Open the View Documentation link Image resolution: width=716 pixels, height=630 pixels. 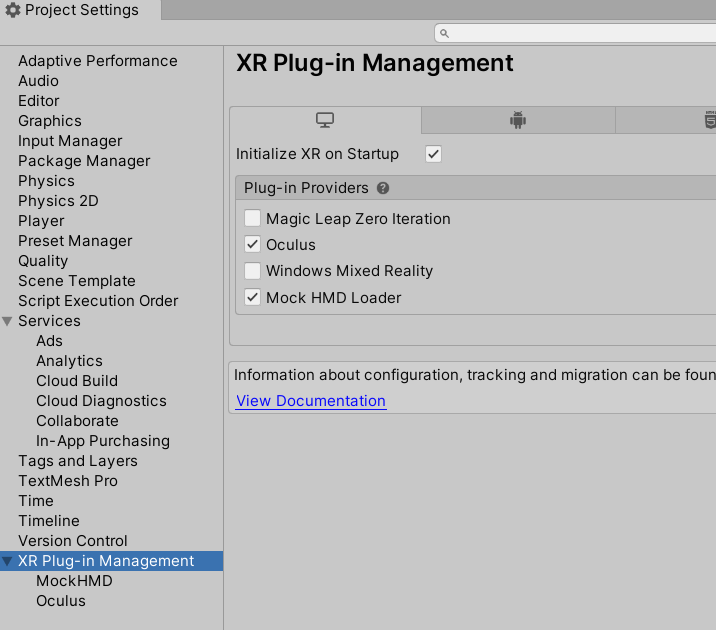311,401
